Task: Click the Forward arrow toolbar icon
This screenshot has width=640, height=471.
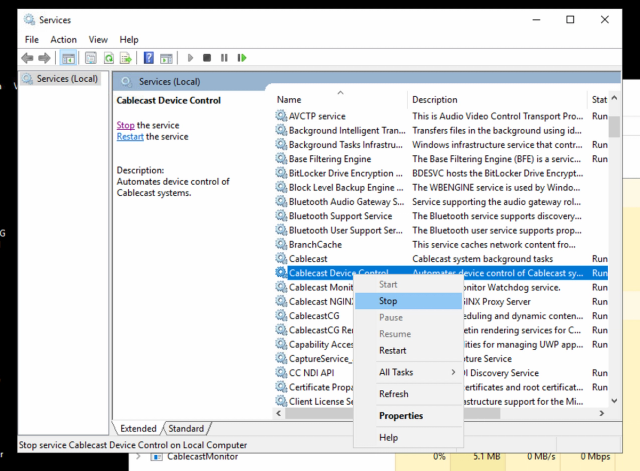Action: point(44,58)
